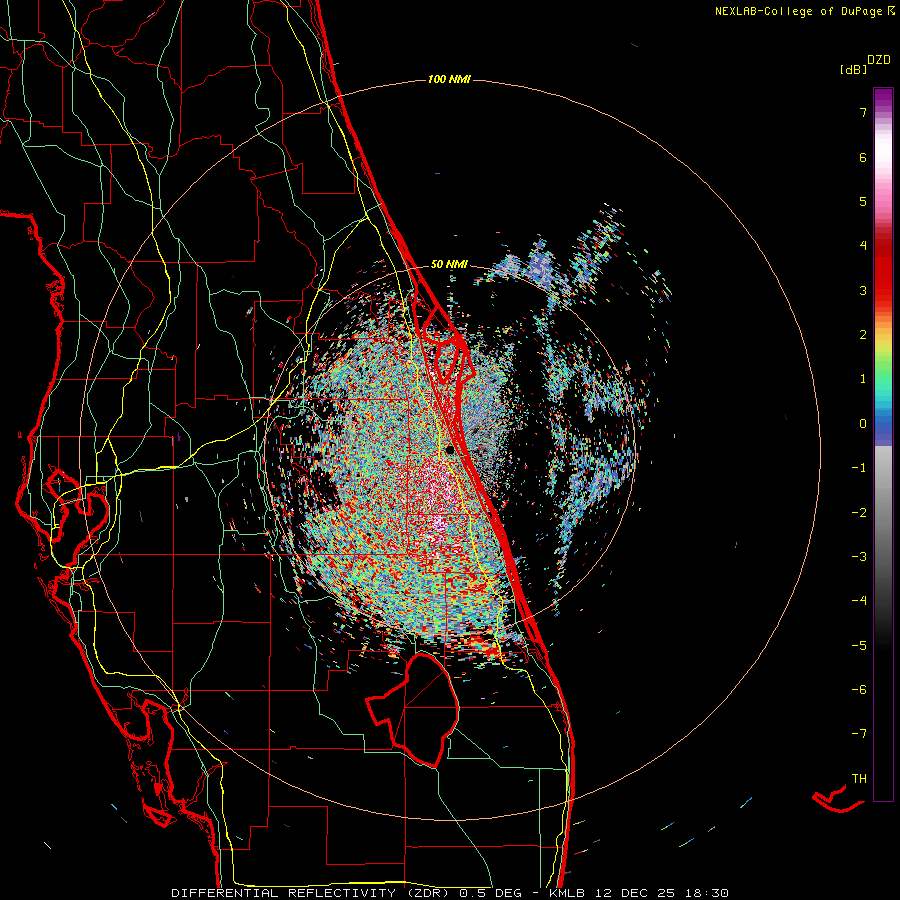Screen dimensions: 900x900
Task: Click the Differential Reflectivity product caption
Action: point(450,893)
